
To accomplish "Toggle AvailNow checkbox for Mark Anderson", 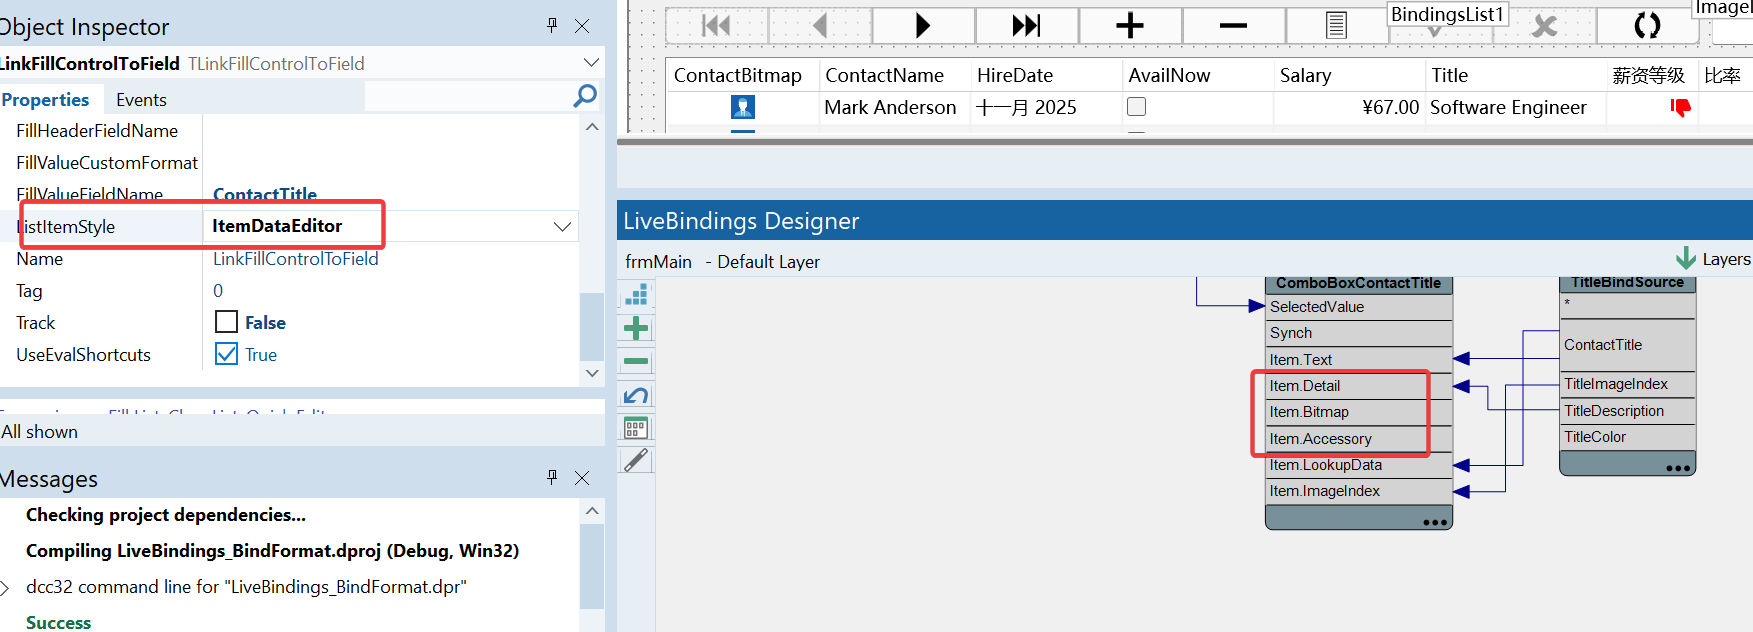I will [1137, 106].
